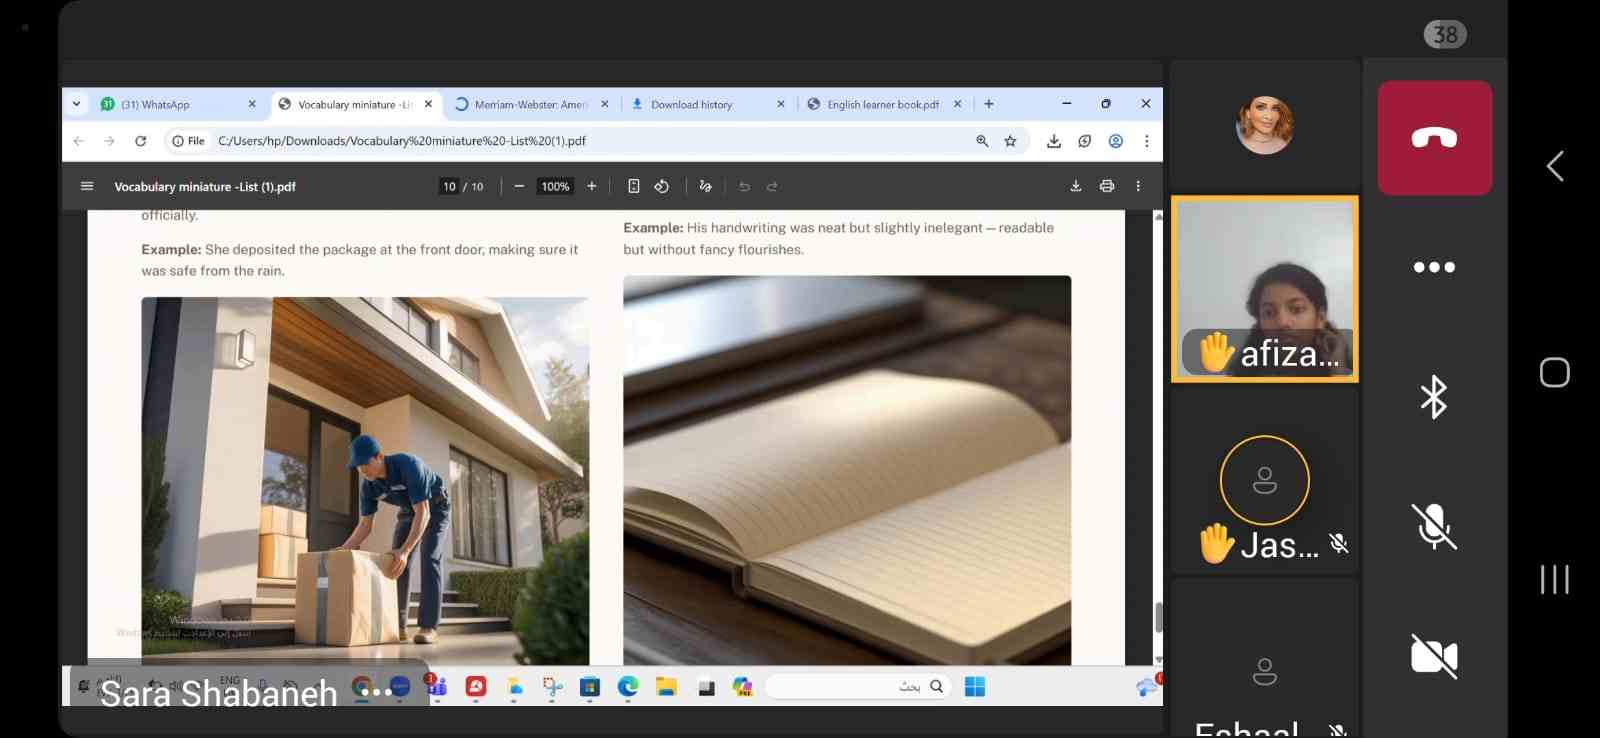The height and width of the screenshot is (738, 1600).
Task: Expand the browser tab search dropdown
Action: [77, 104]
